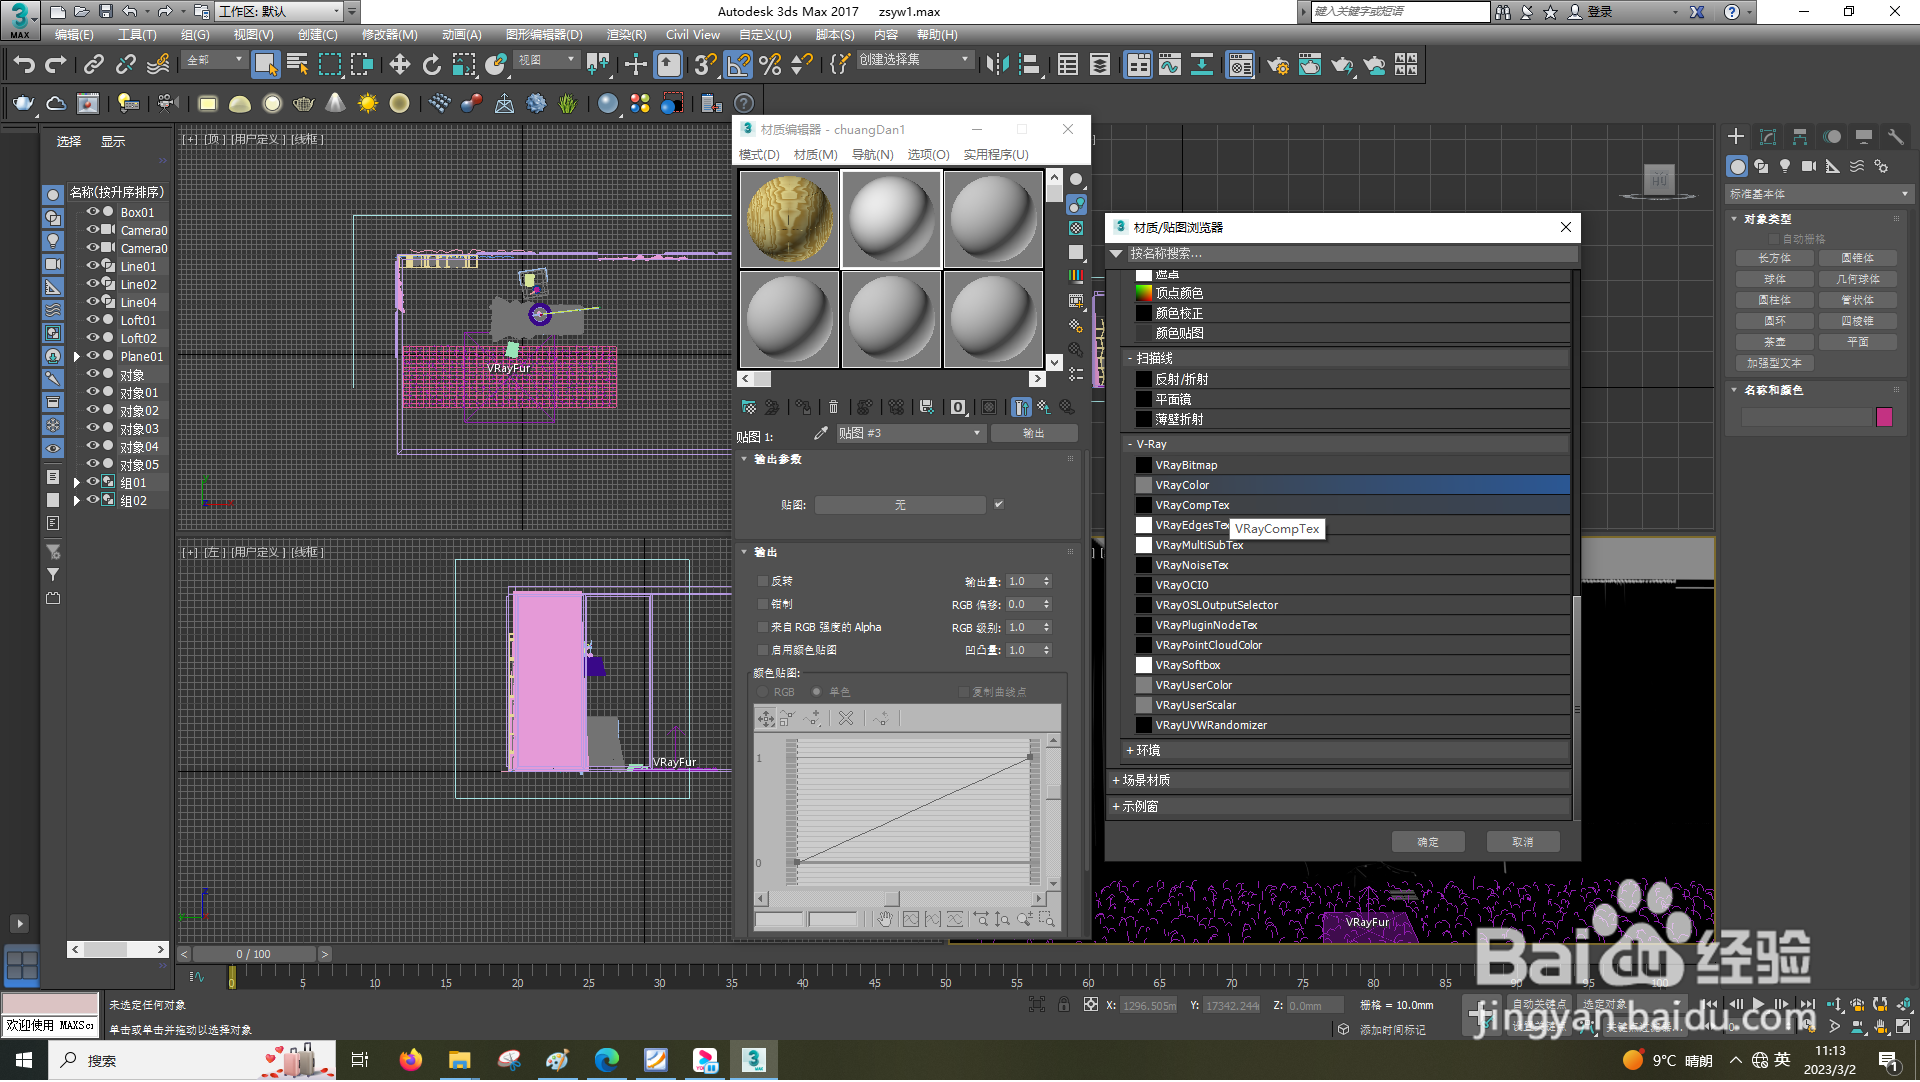Screen dimensions: 1920x1082
Task: Click the 茶壶 object type button
Action: click(1775, 342)
